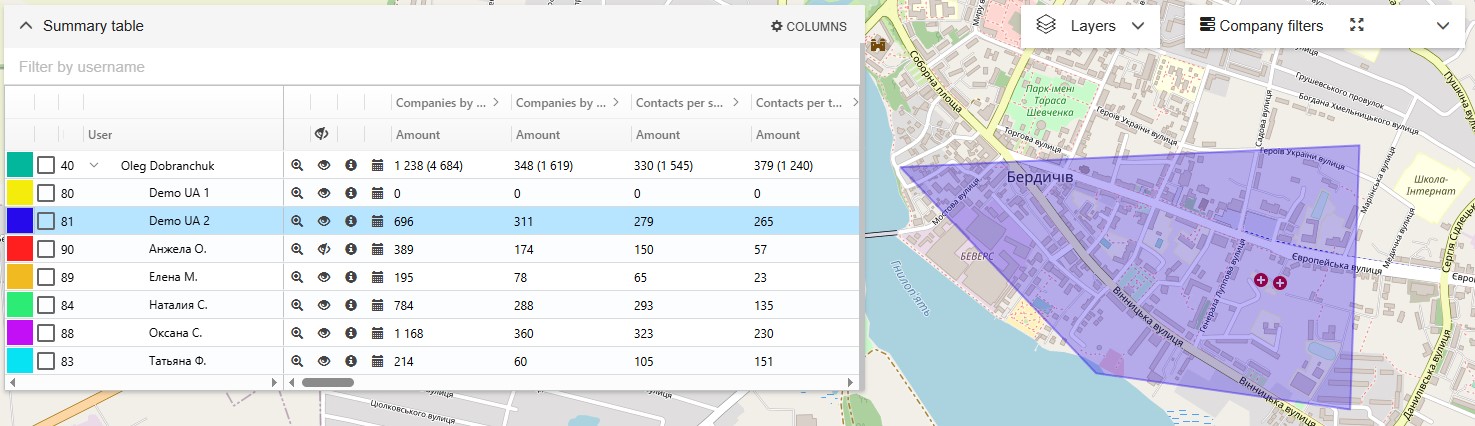Click the castle landmark icon on map
This screenshot has height=426, width=1475.
pyautogui.click(x=878, y=45)
